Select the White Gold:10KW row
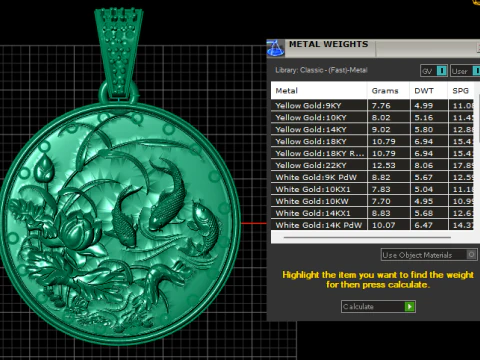This screenshot has width=480, height=360. pyautogui.click(x=372, y=202)
